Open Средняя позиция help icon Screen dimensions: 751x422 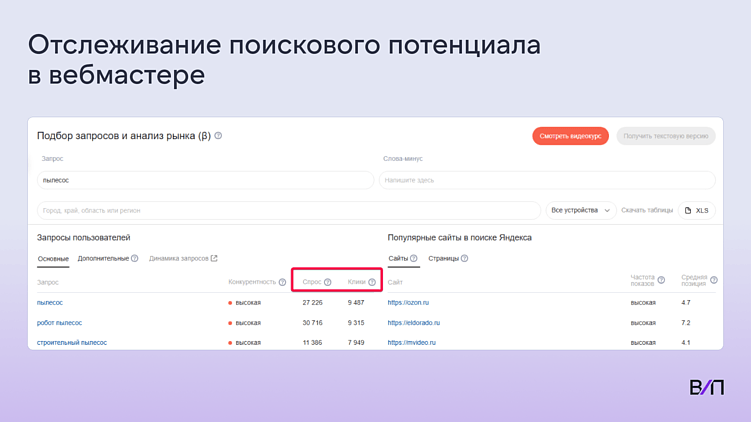tap(714, 280)
